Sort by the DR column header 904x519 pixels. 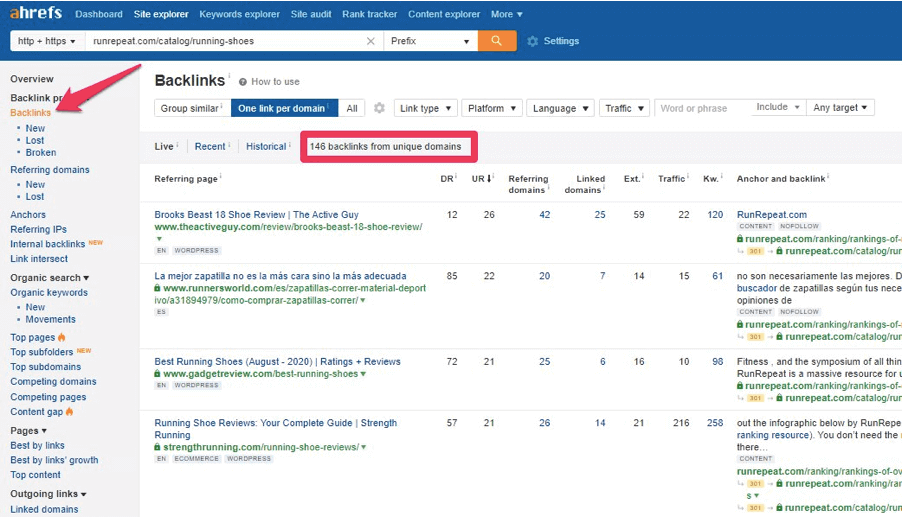(x=447, y=179)
